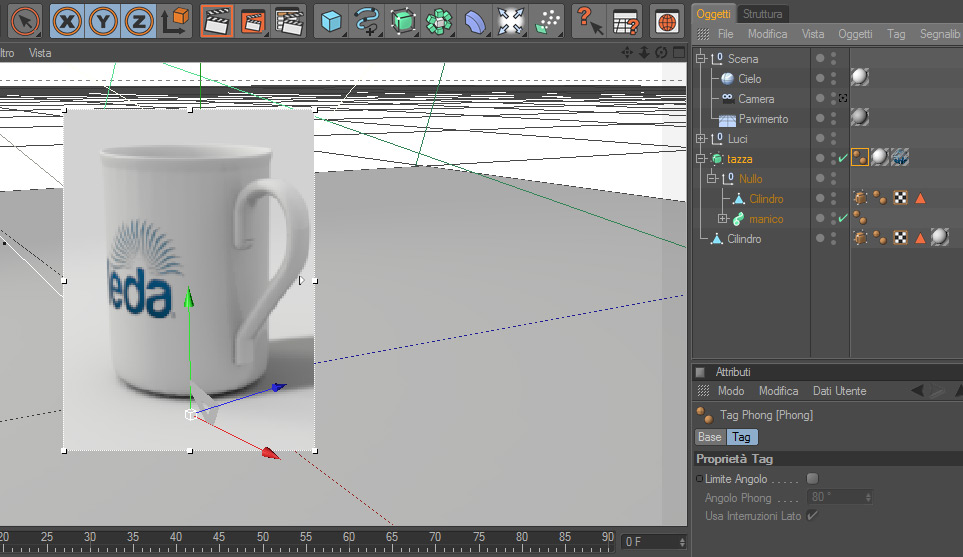Open the coordinate system axis icon

click(175, 21)
